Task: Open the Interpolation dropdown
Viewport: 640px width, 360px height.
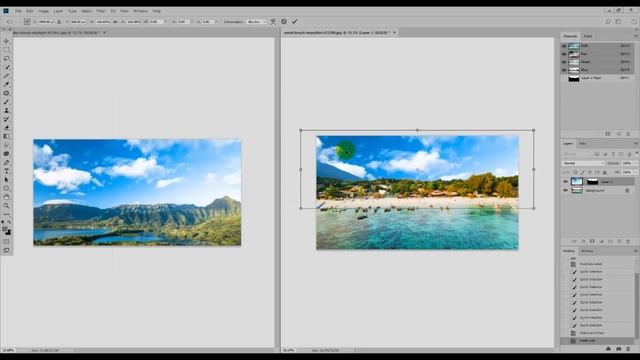Action: 256,22
